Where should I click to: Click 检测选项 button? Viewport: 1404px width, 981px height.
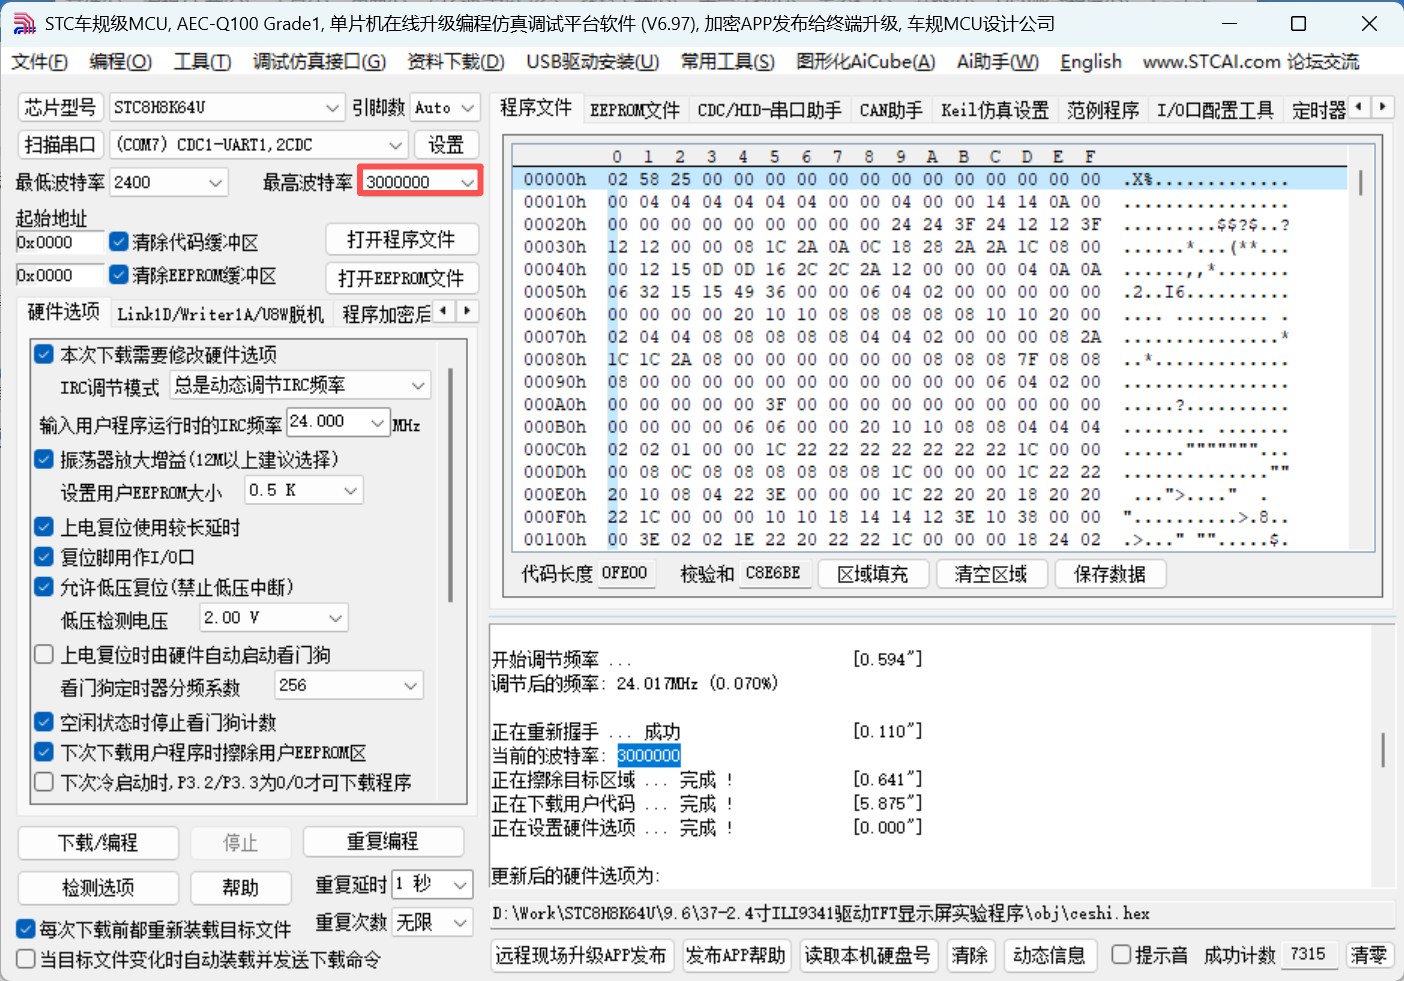point(98,887)
